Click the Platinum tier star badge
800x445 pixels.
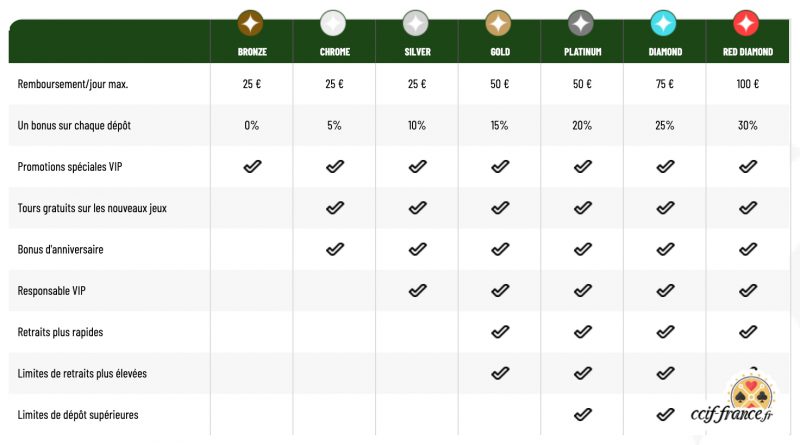581,23
